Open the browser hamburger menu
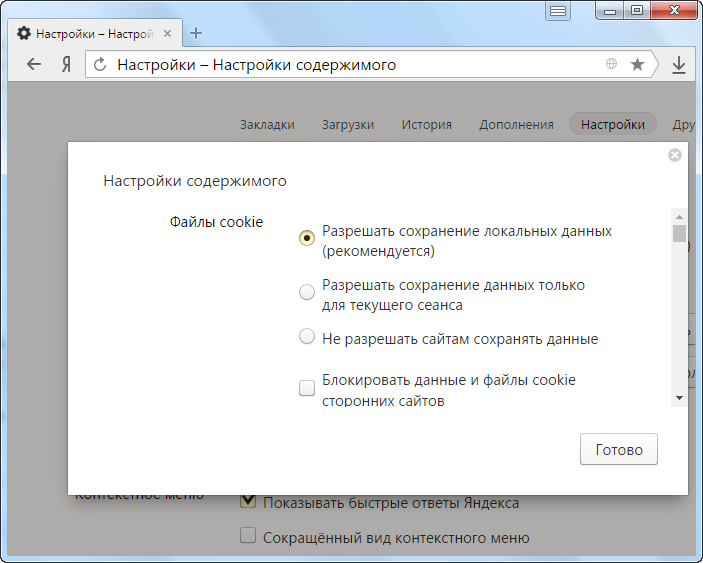Image resolution: width=703 pixels, height=563 pixels. click(558, 11)
